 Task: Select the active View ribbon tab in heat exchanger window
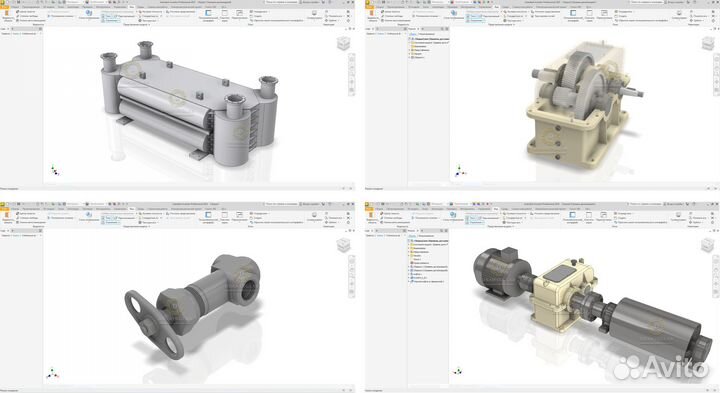click(x=132, y=7)
